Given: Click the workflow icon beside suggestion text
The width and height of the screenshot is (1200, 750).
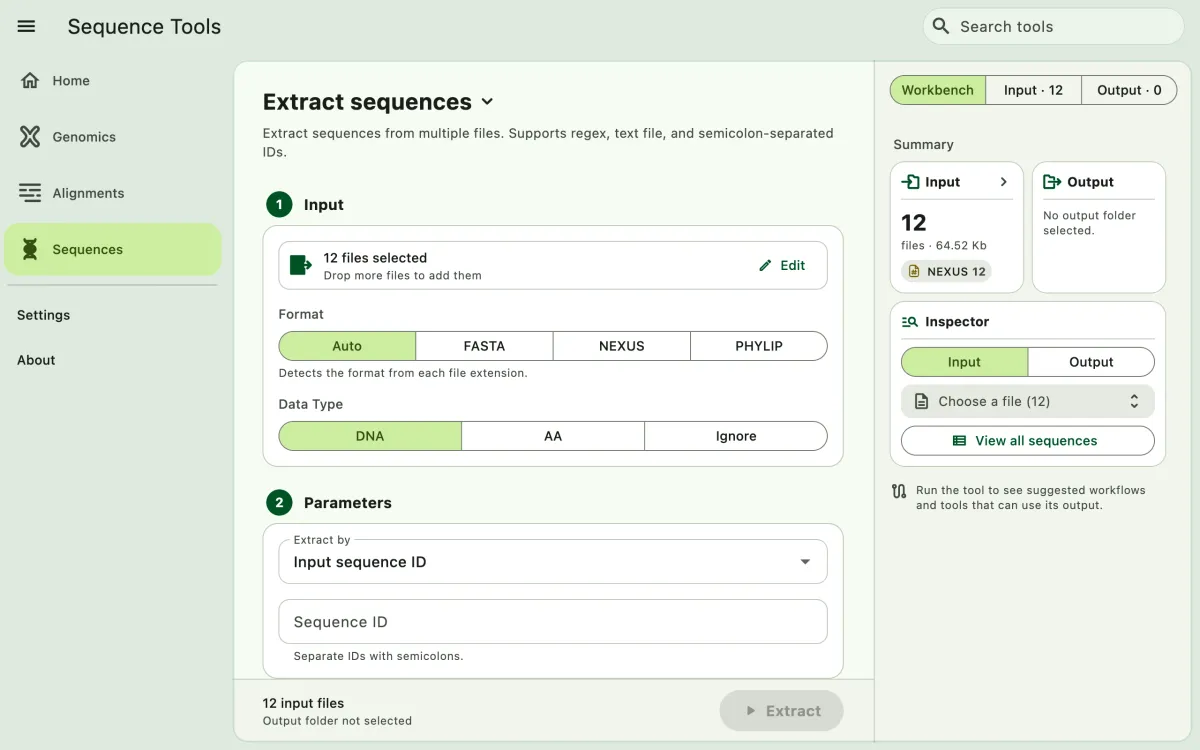Looking at the screenshot, I should click(x=899, y=491).
